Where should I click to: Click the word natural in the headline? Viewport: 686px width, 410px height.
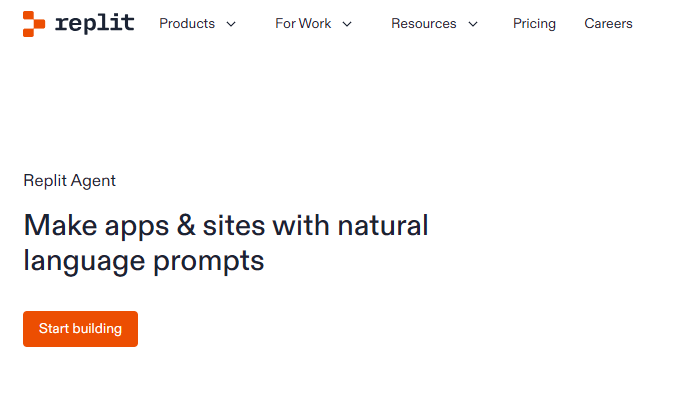coord(383,226)
